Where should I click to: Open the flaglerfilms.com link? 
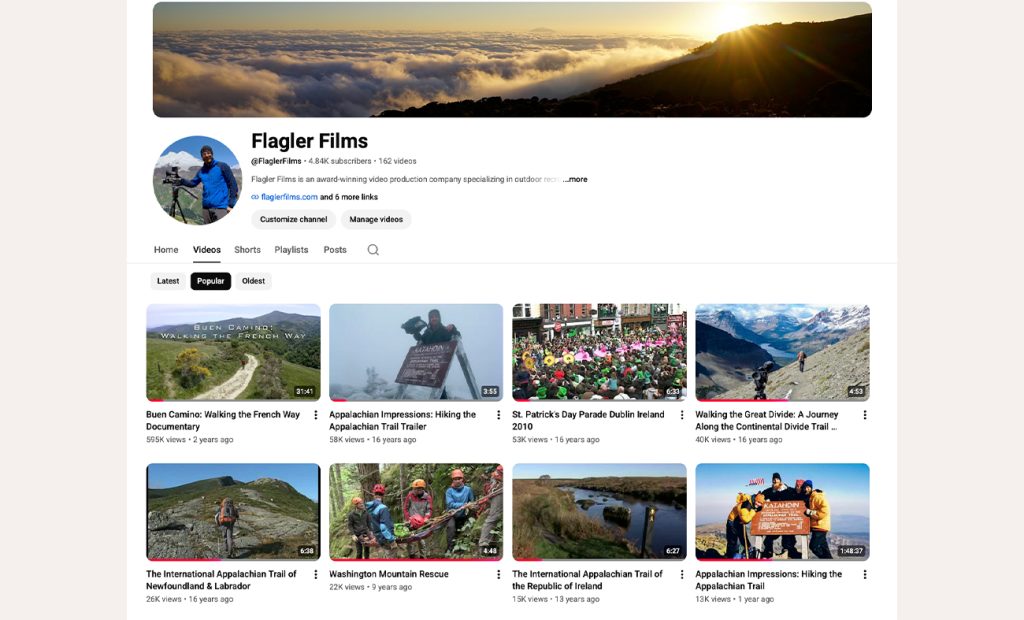[289, 197]
